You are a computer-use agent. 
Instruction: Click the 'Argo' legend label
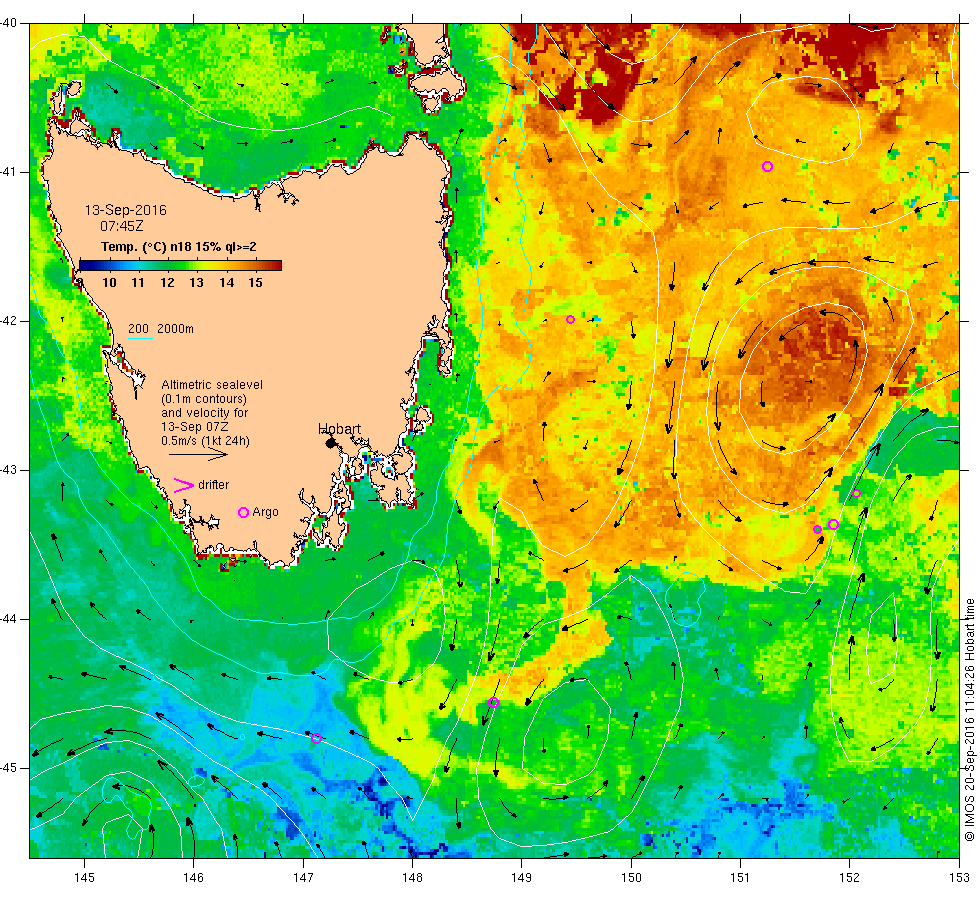265,512
